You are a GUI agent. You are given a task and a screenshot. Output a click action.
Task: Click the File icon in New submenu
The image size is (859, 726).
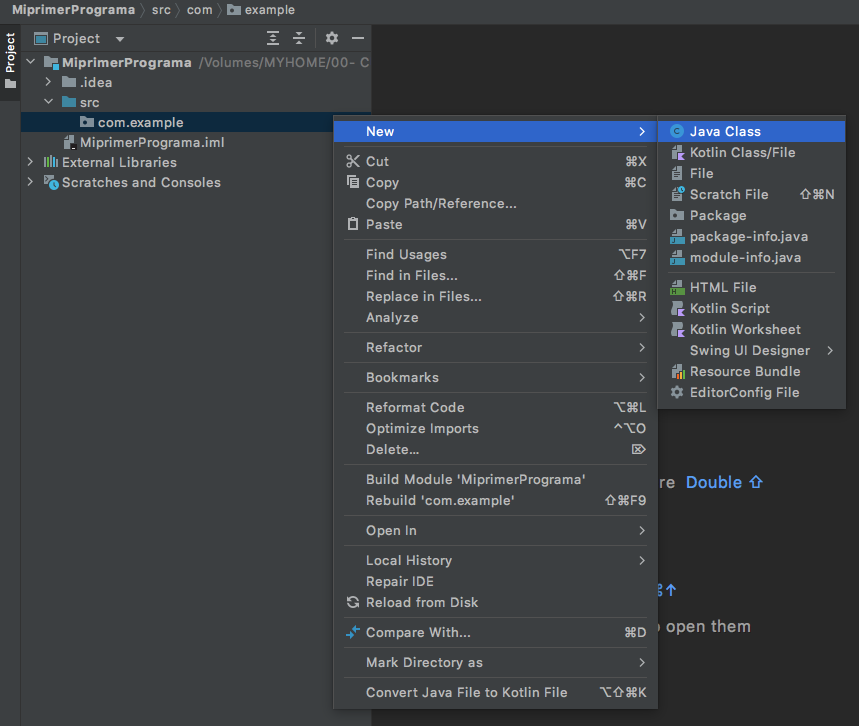coord(677,174)
